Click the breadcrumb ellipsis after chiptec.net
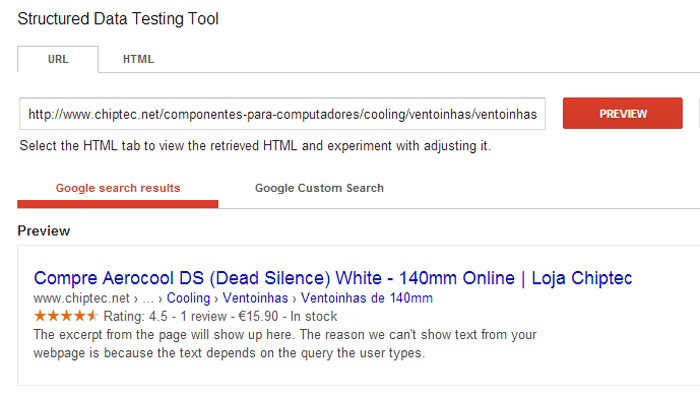This screenshot has height=400, width=700. coord(148,299)
